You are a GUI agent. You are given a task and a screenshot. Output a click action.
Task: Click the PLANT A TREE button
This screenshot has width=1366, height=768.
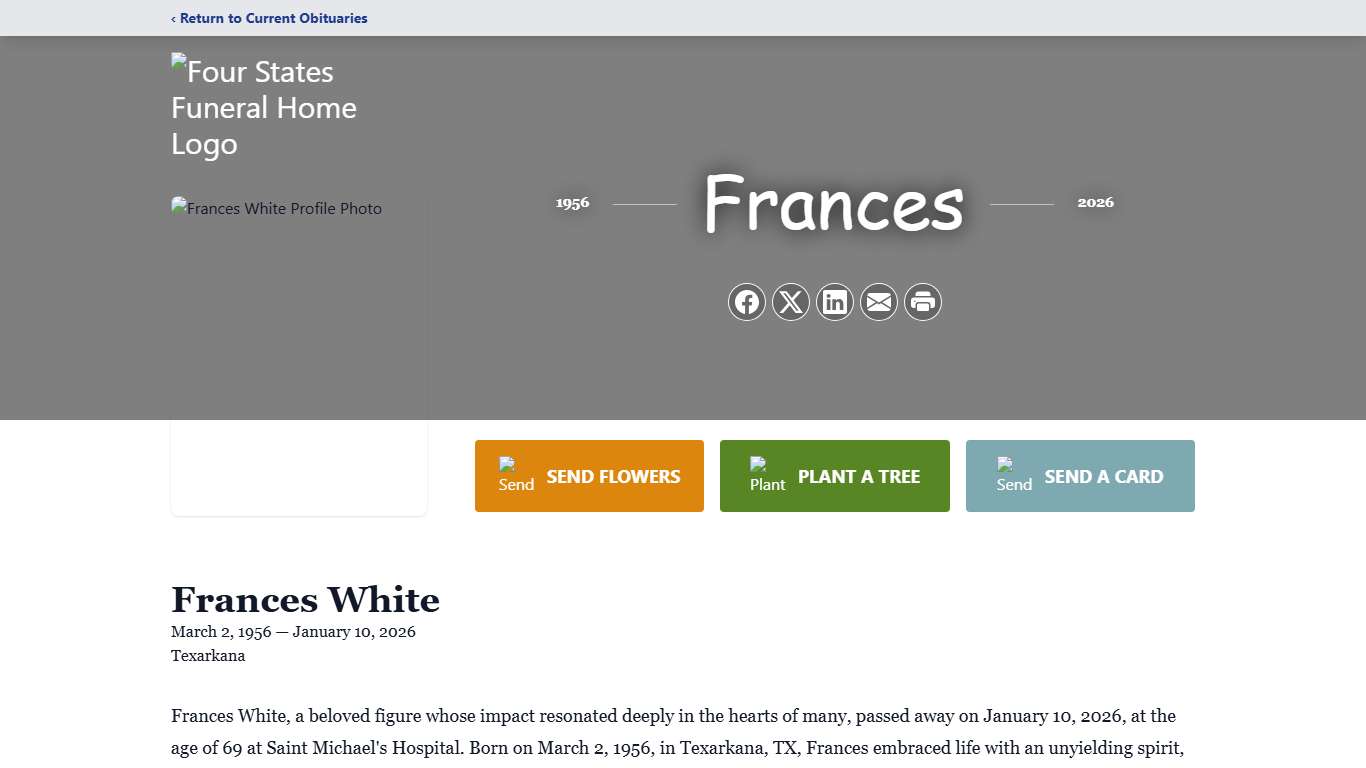point(835,476)
